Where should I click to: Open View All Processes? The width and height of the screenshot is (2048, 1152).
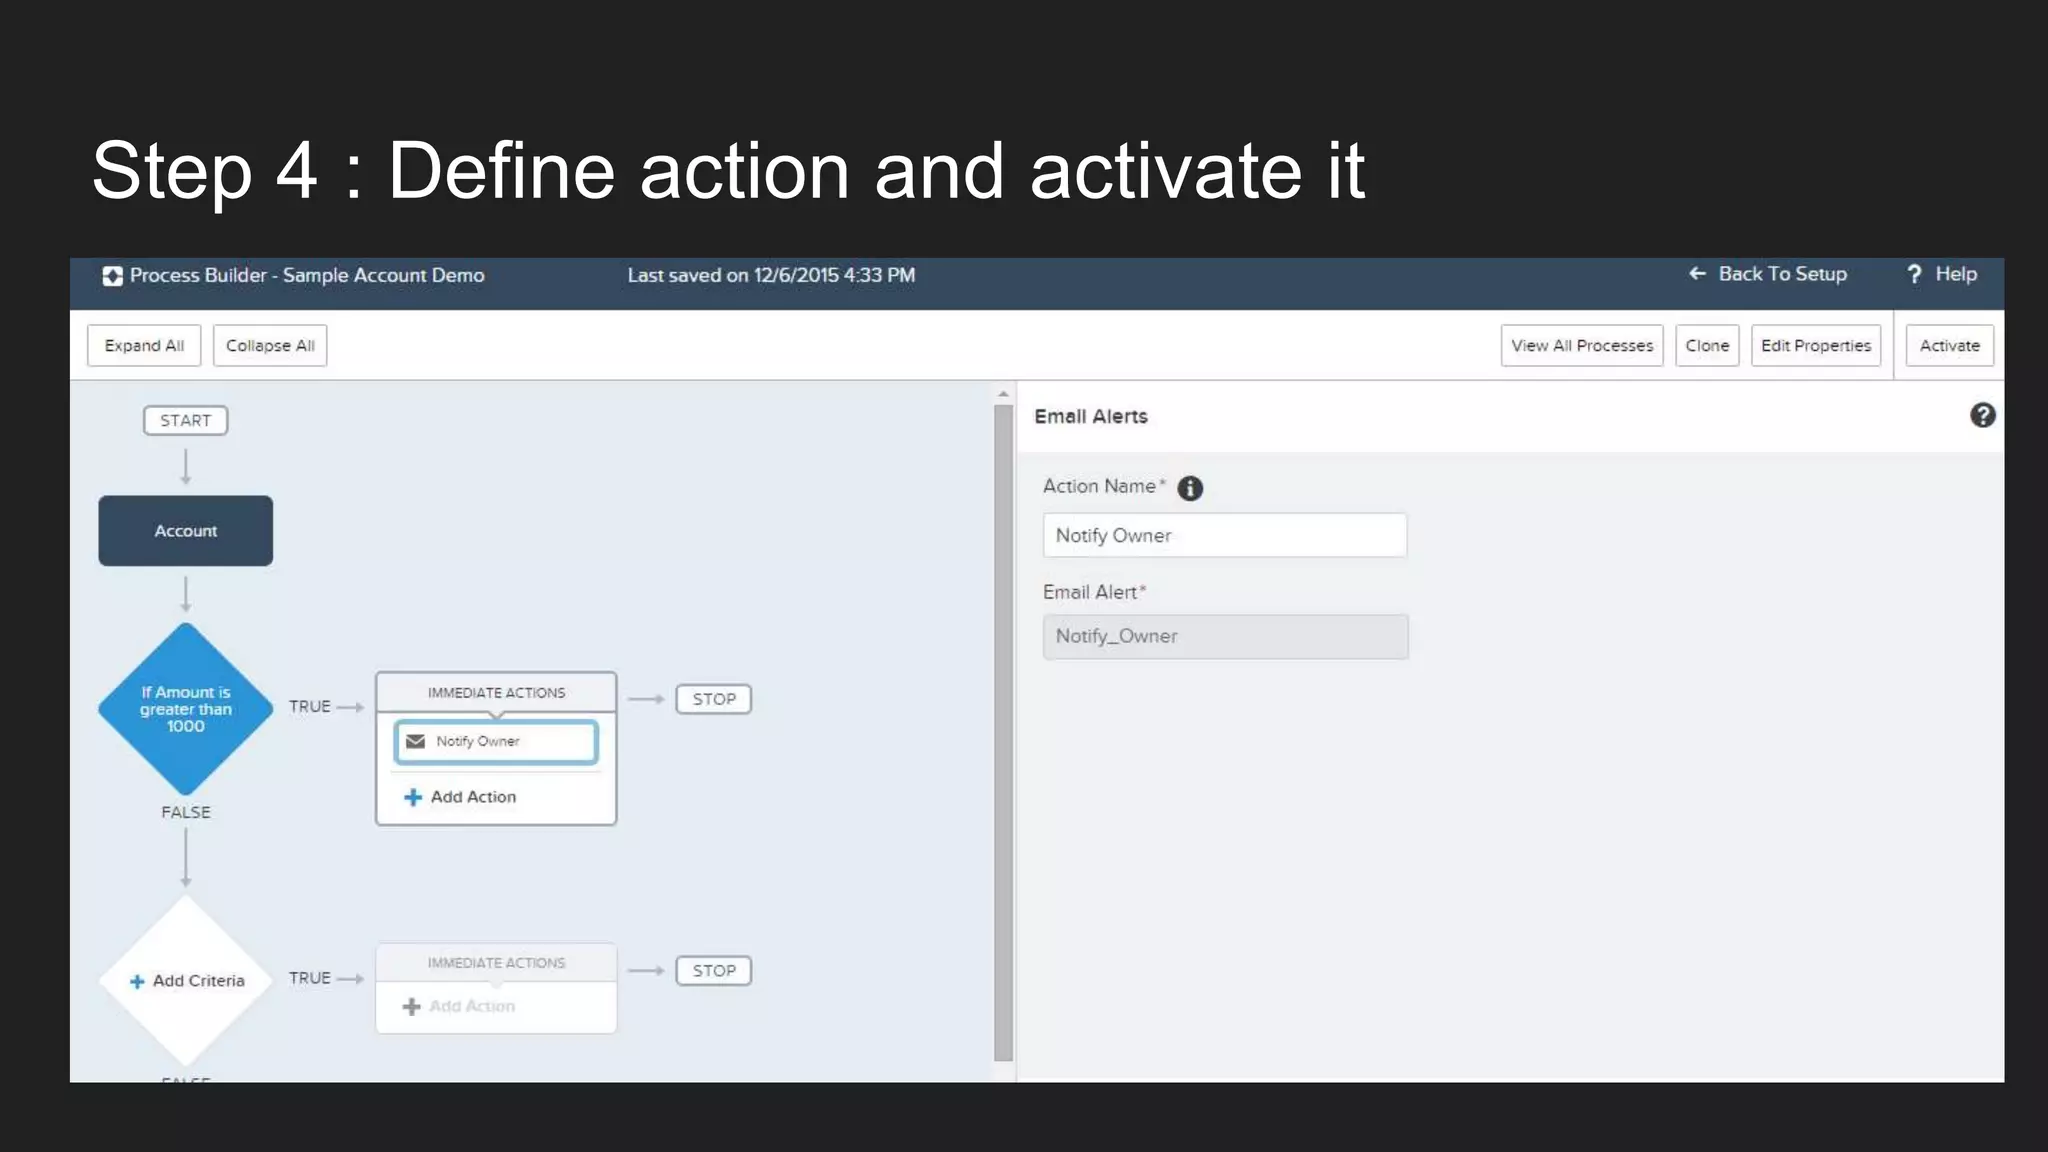[1582, 345]
